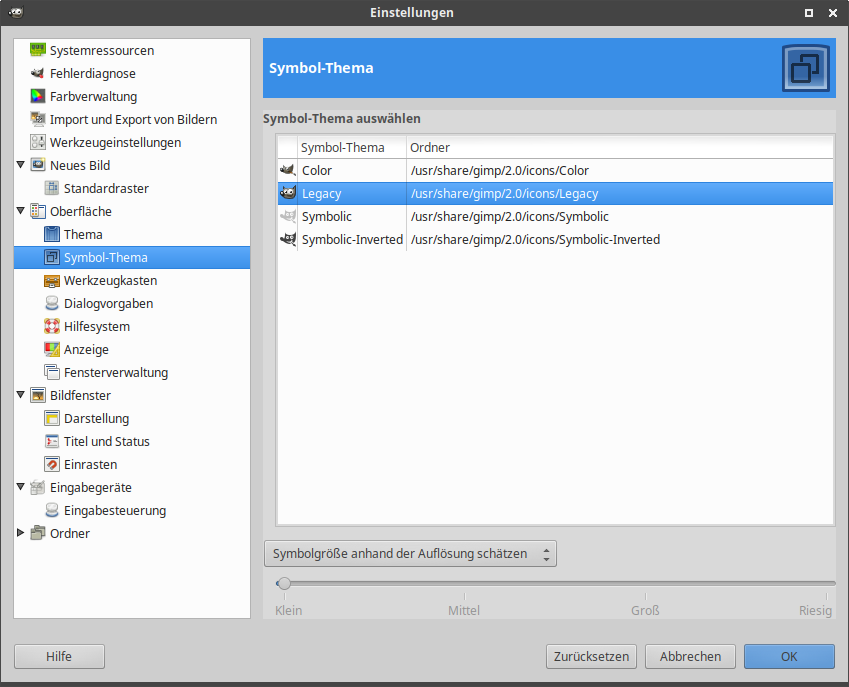This screenshot has width=849, height=687.
Task: Select the Symbolic-Inverted theme name
Action: (x=352, y=239)
